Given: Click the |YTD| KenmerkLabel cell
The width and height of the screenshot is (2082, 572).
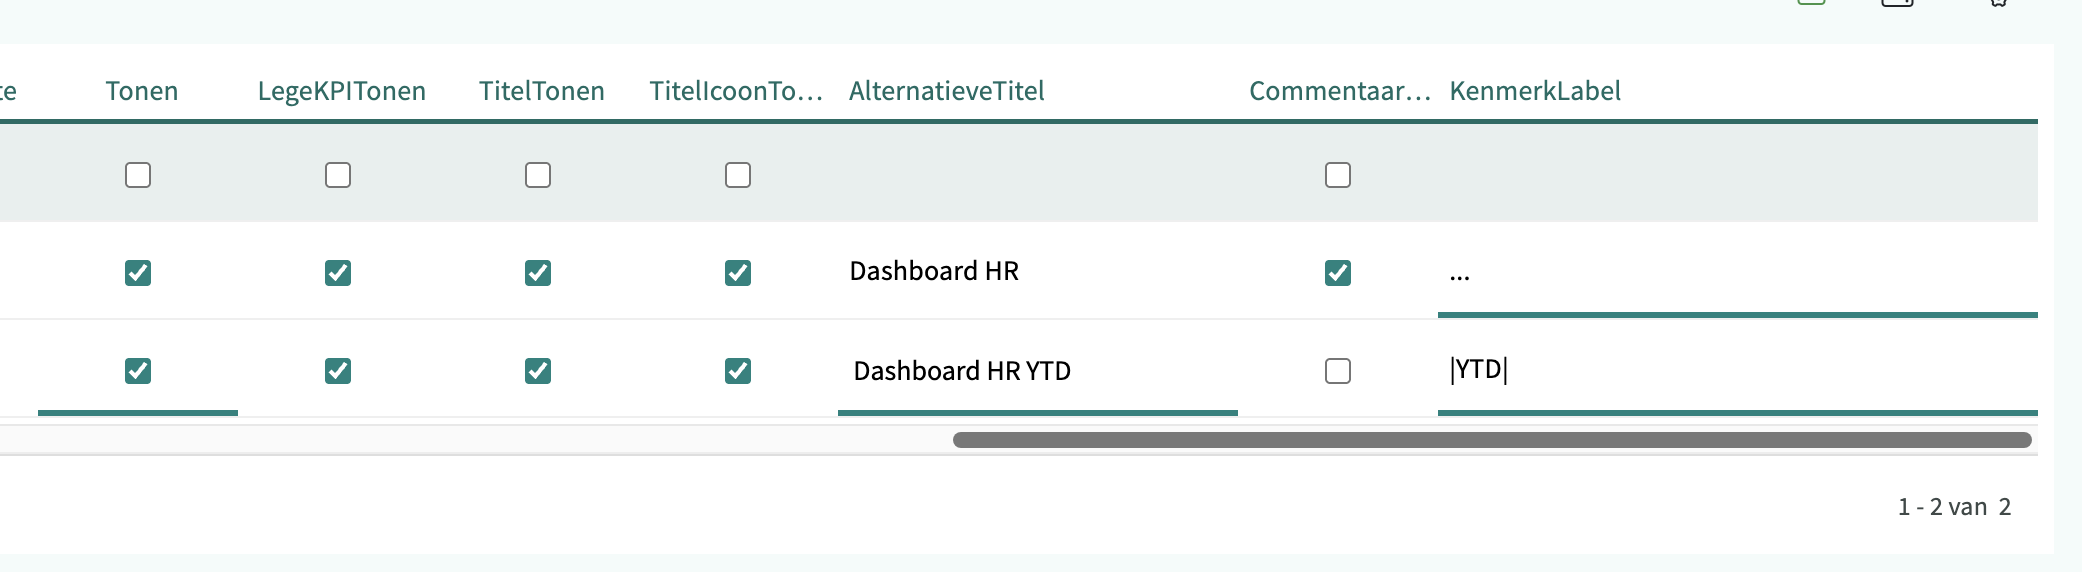Looking at the screenshot, I should [1479, 370].
